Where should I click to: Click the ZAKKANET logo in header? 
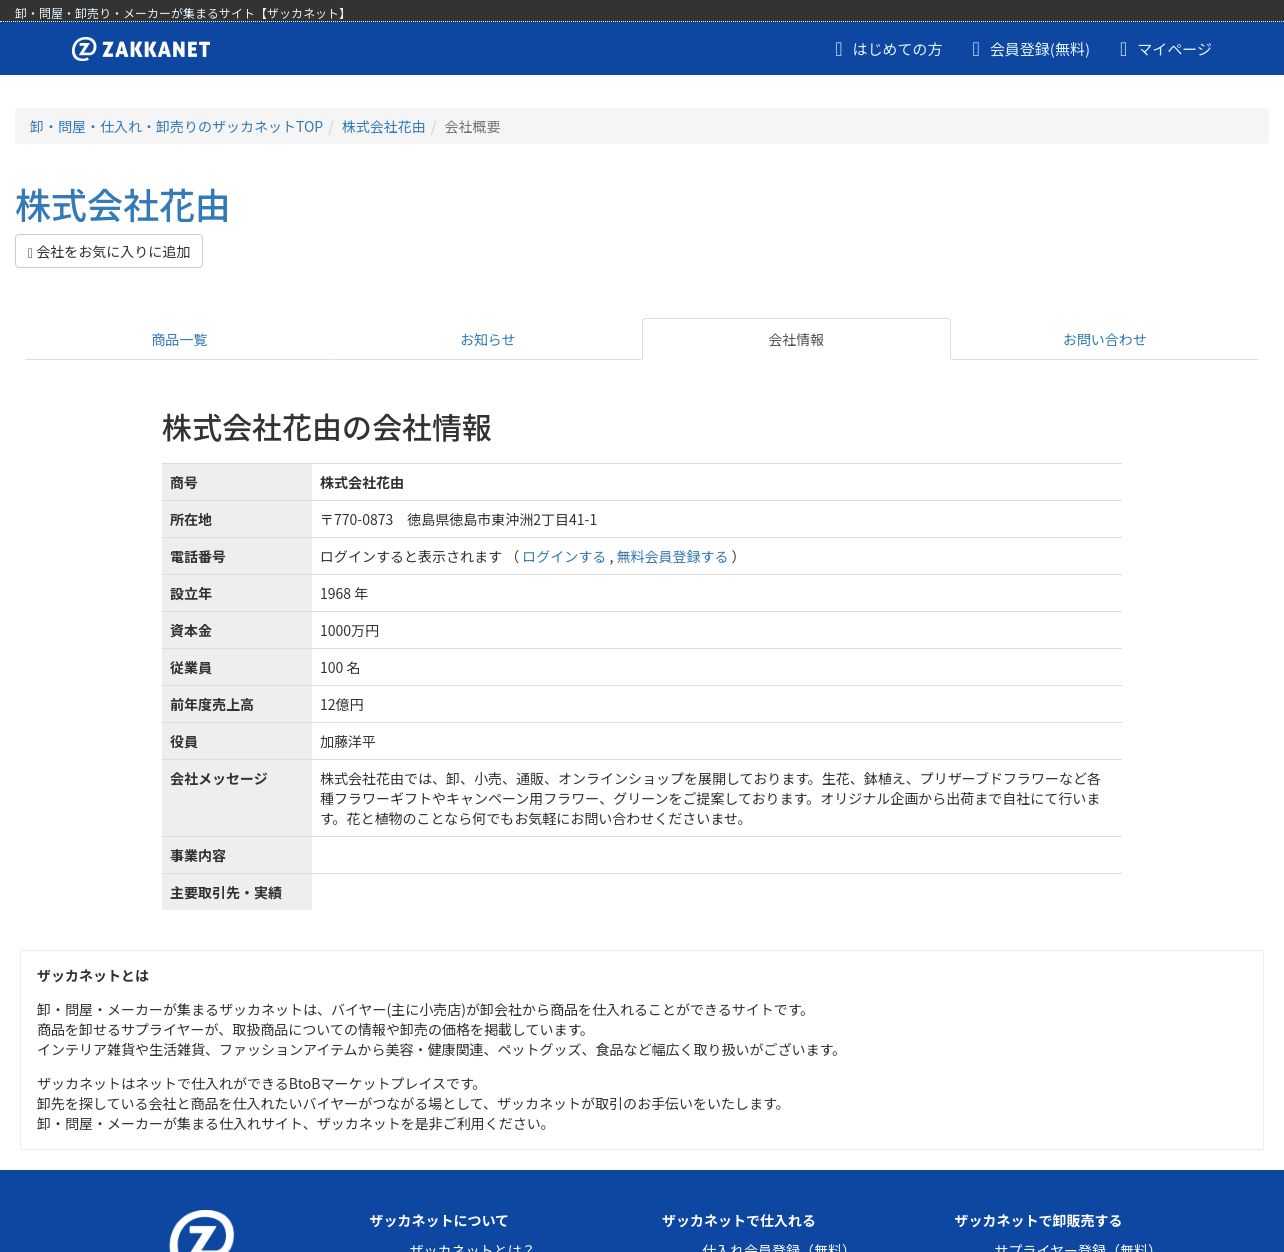(x=141, y=49)
